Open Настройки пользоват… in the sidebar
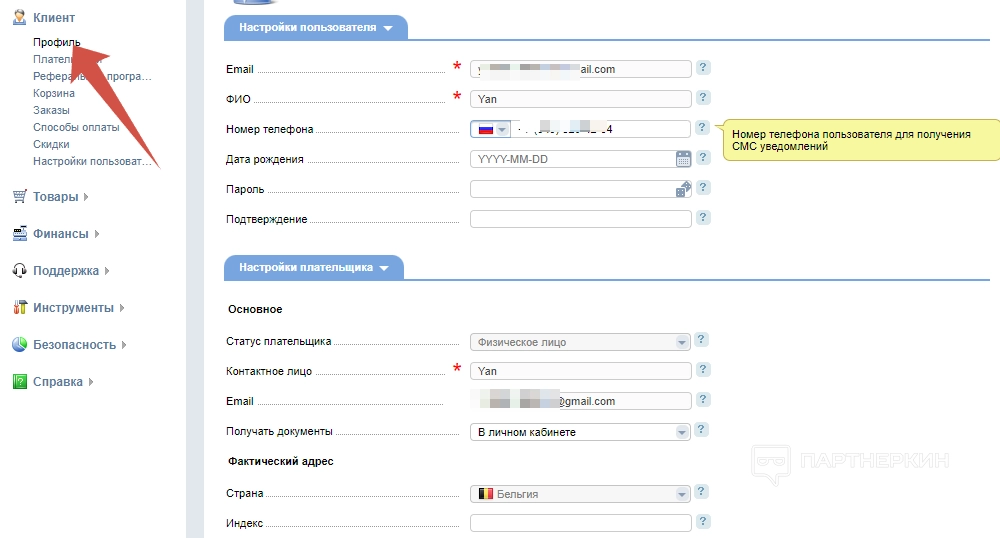Screen dimensions: 1000x538 click(92, 161)
